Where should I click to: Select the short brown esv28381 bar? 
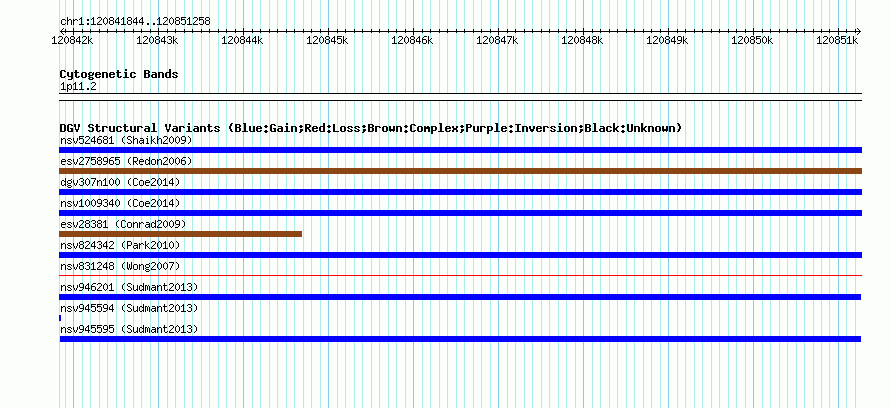[180, 234]
